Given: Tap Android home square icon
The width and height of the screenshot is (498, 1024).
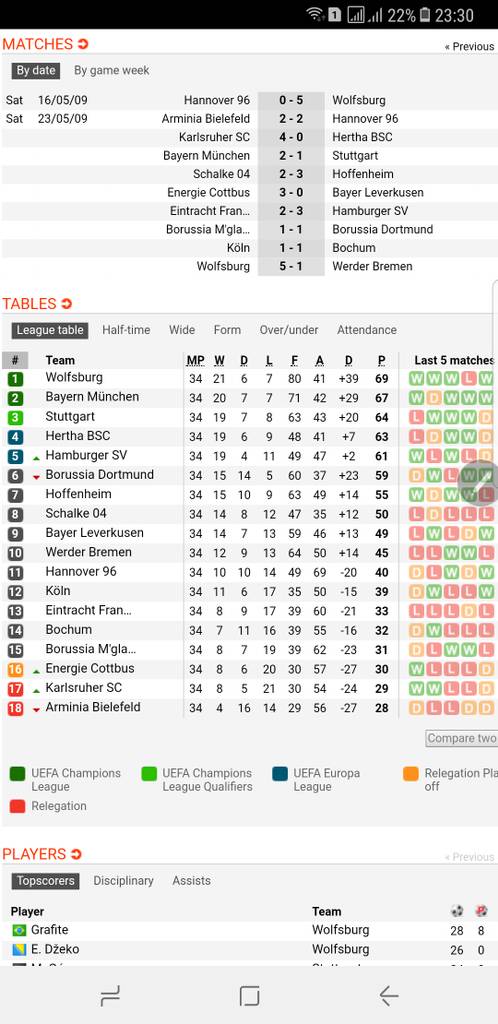Looking at the screenshot, I should (249, 996).
